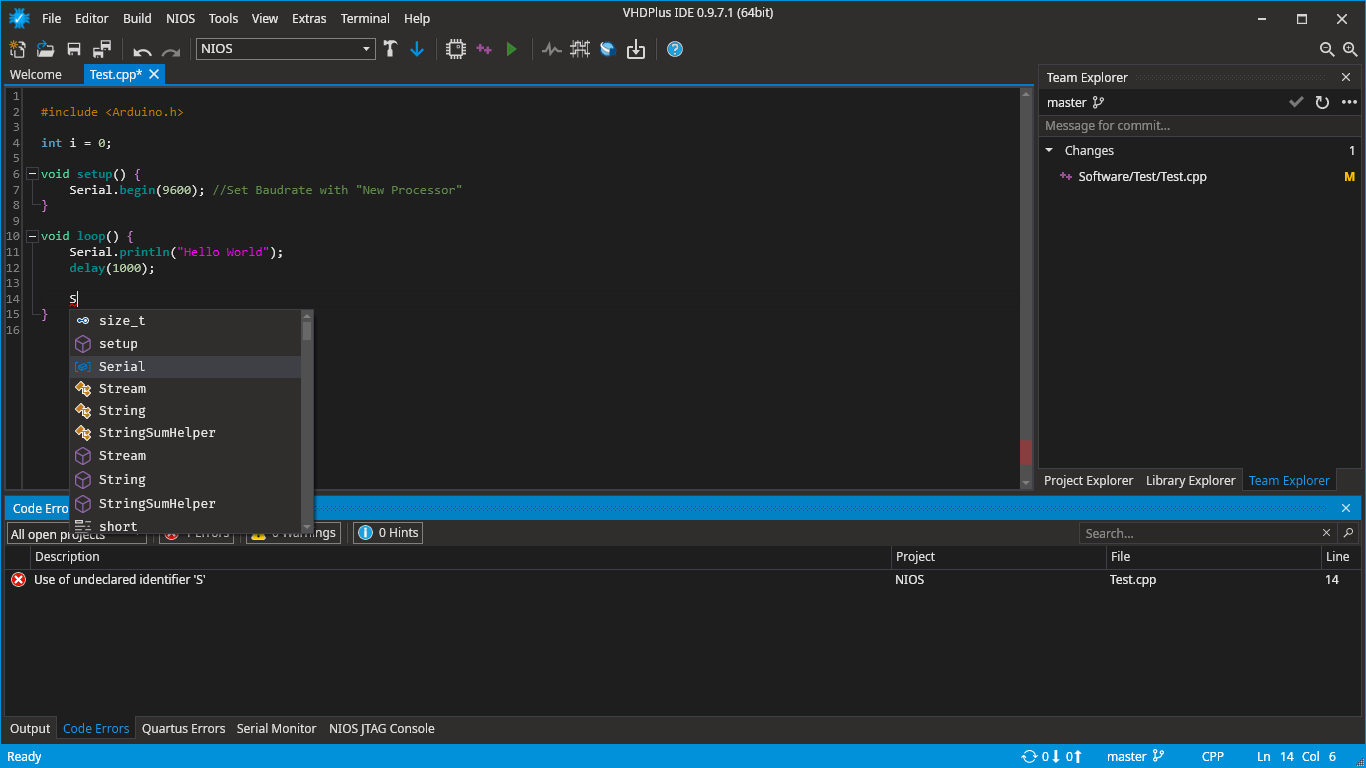Click the tray download toolbar icon
Image resolution: width=1366 pixels, height=768 pixels.
(x=636, y=49)
